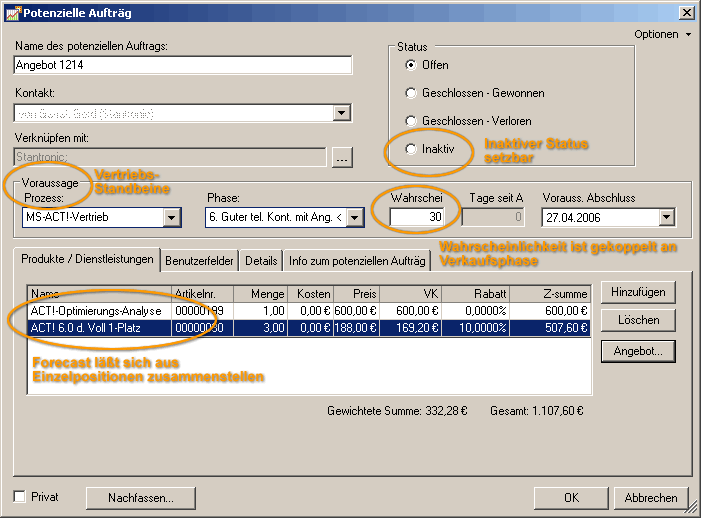Viewport: 701px width, 518px height.
Task: Close the Potenzielle Aufträg dialog window
Action: 686,13
